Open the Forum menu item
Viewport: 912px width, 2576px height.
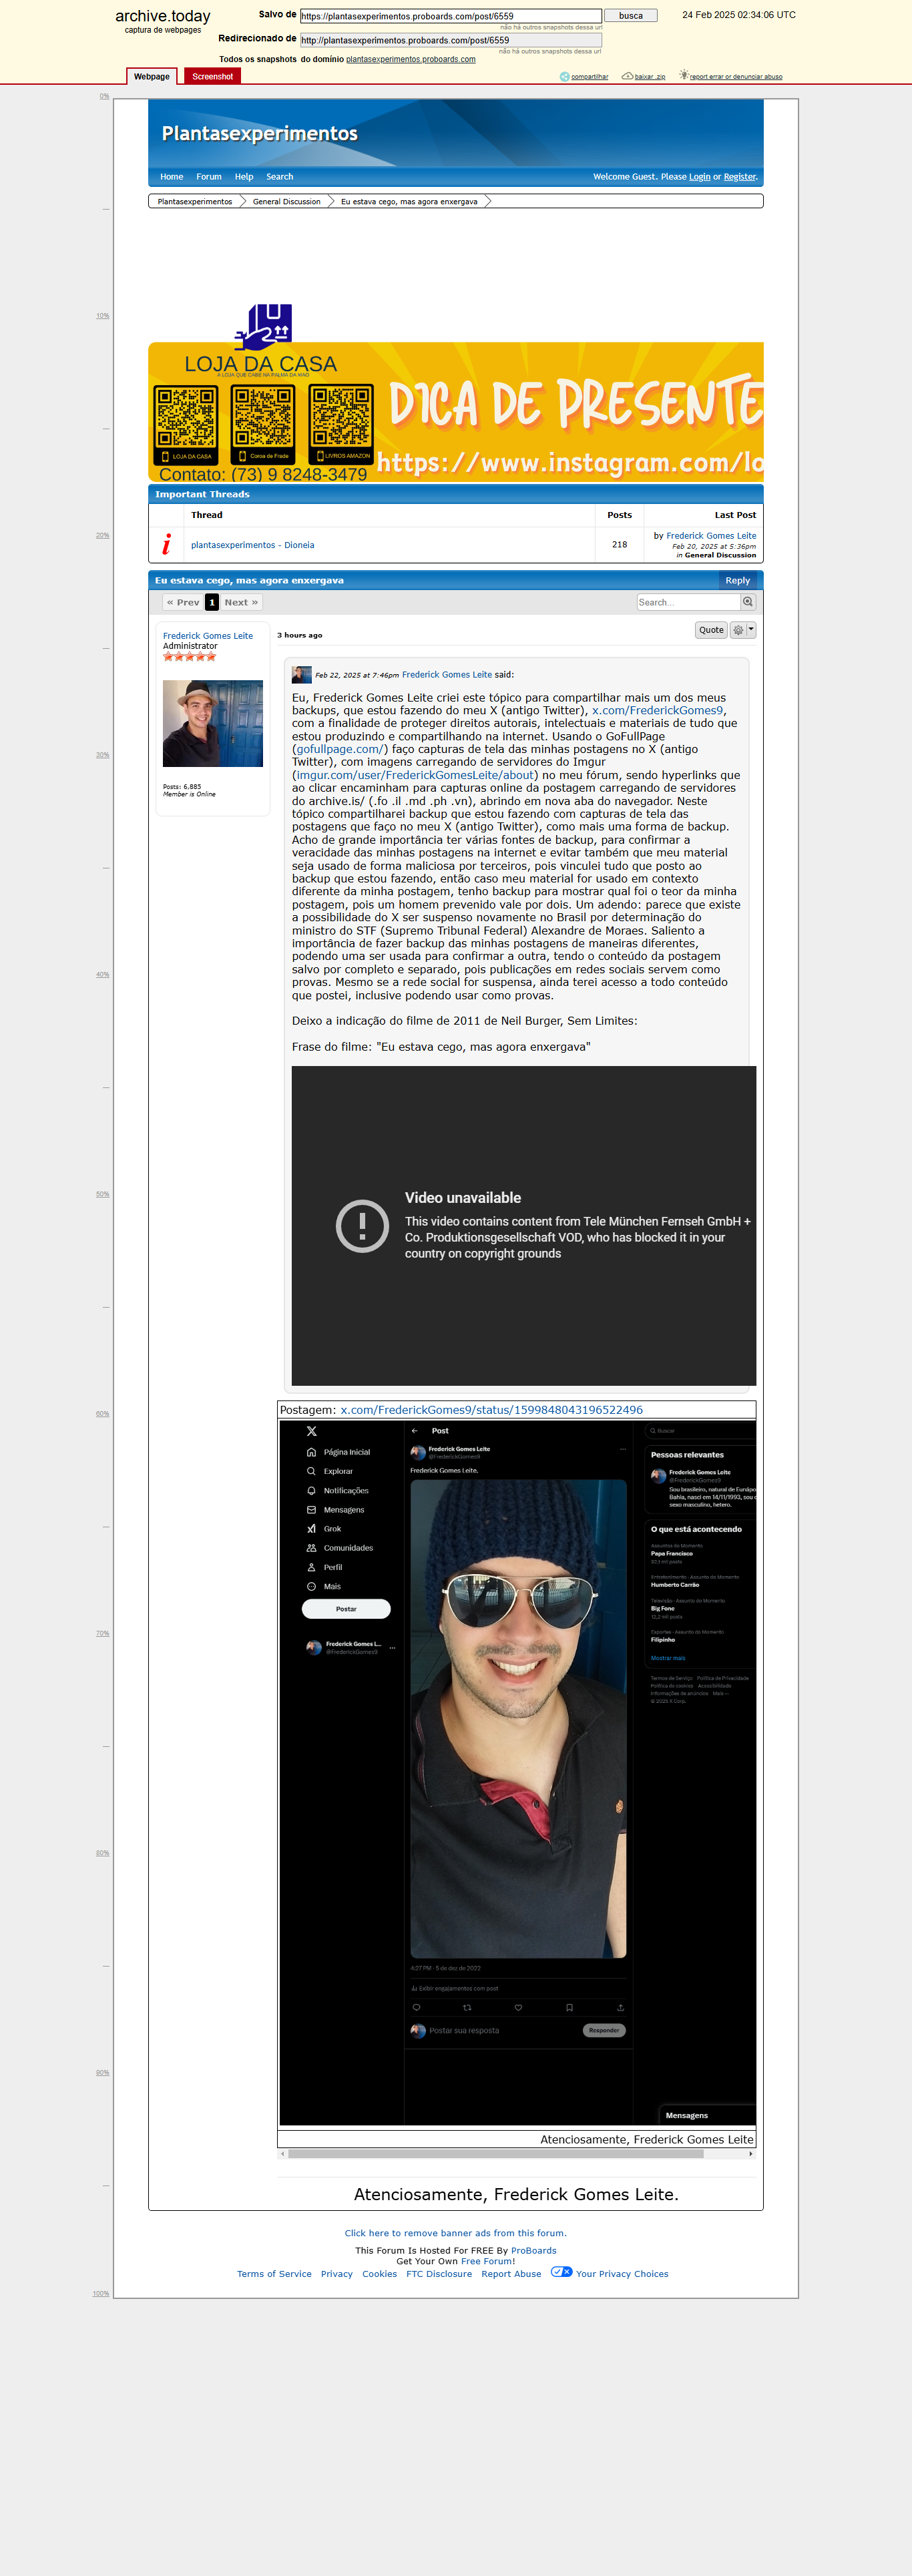click(209, 177)
